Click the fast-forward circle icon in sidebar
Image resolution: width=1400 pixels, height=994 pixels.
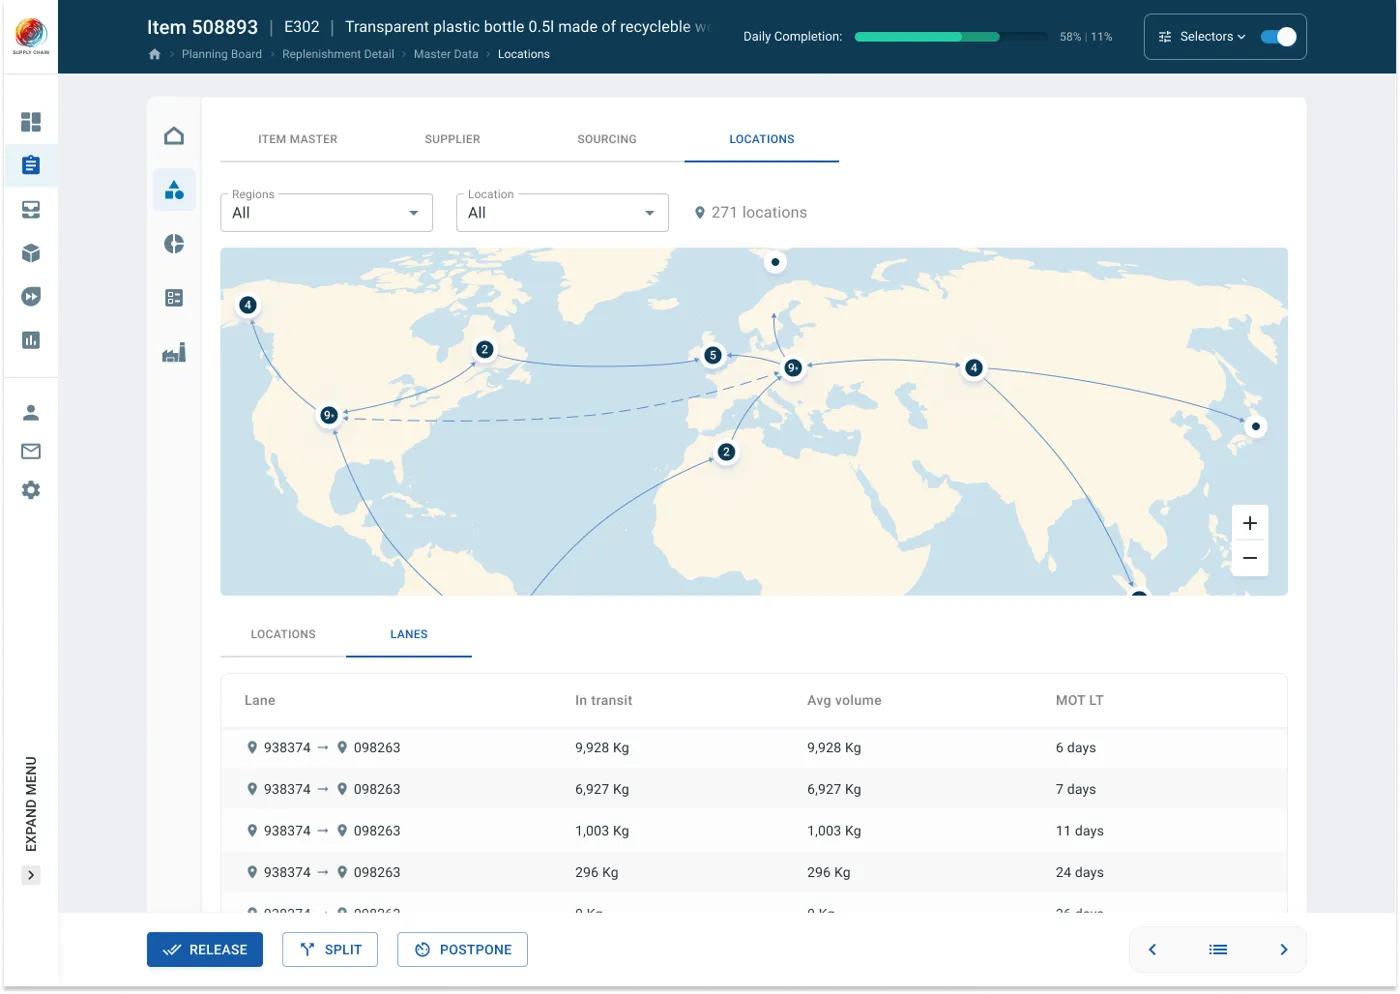pyautogui.click(x=31, y=297)
